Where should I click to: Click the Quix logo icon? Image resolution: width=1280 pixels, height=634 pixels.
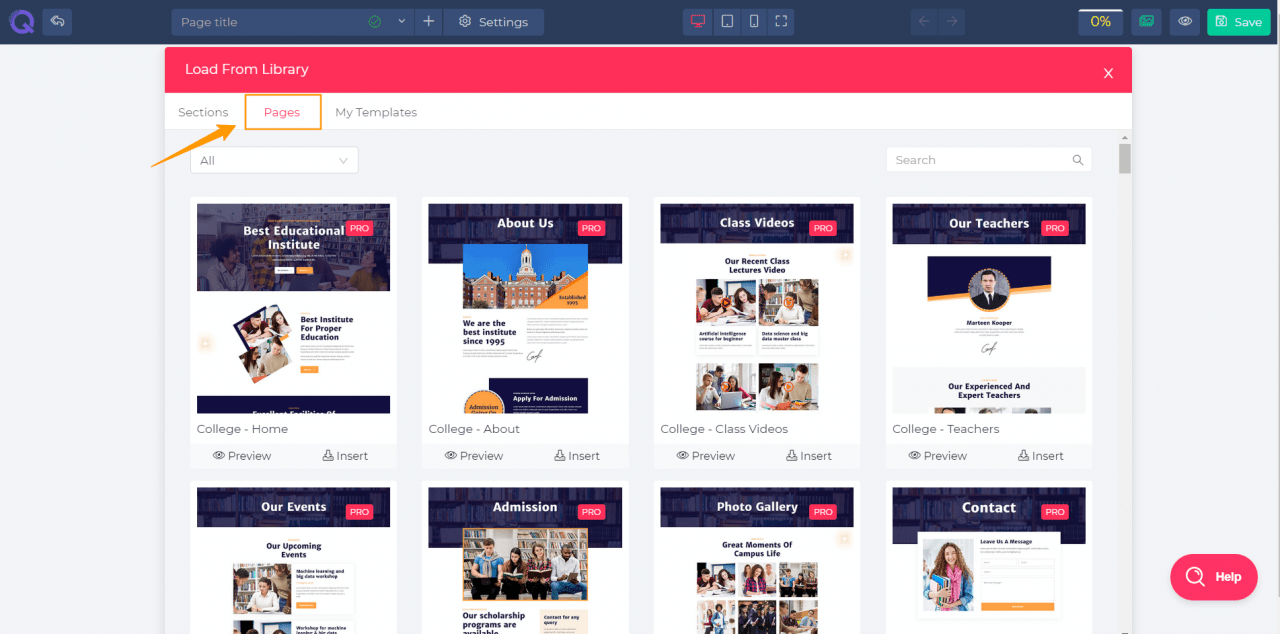coord(20,21)
